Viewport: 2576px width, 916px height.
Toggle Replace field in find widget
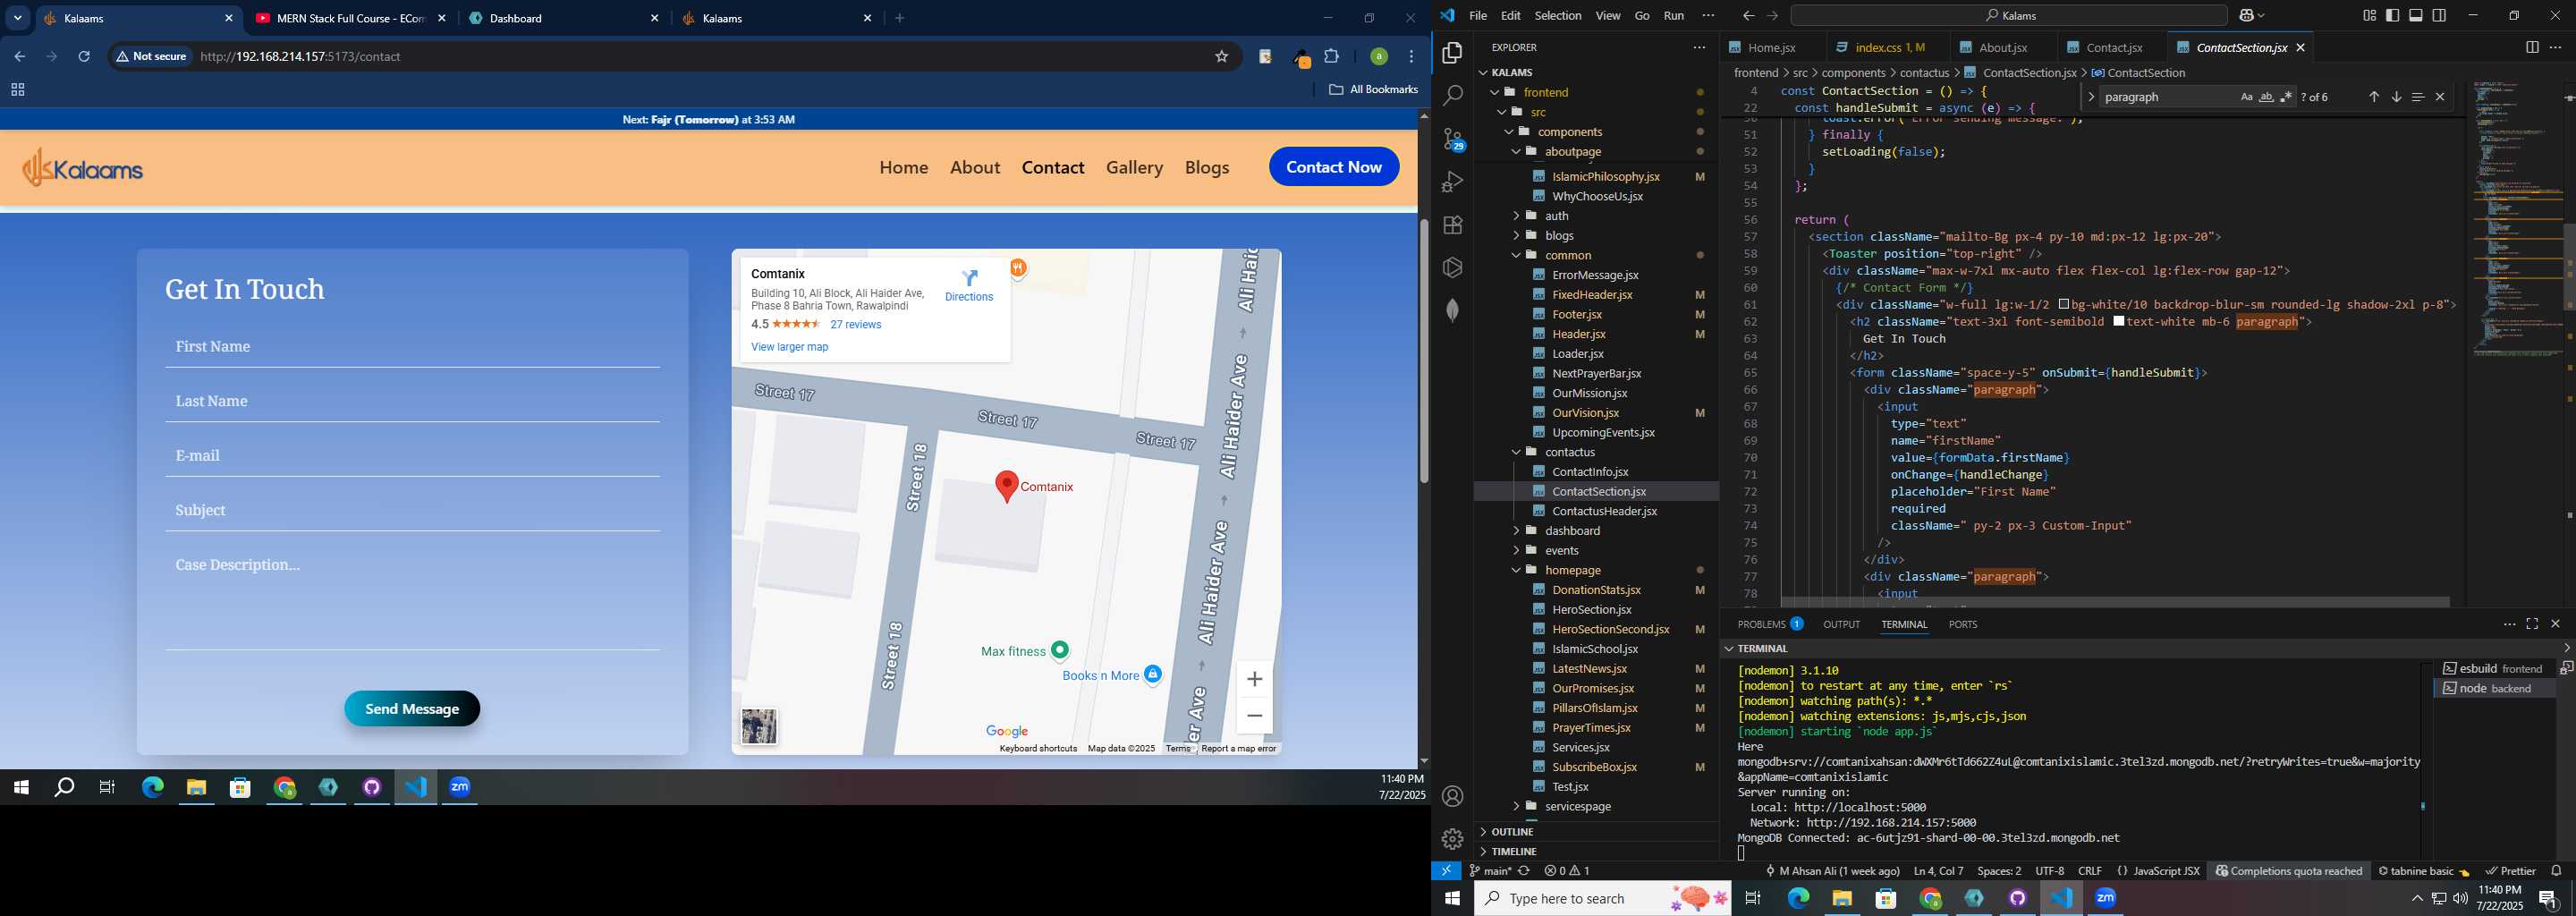pos(2091,97)
